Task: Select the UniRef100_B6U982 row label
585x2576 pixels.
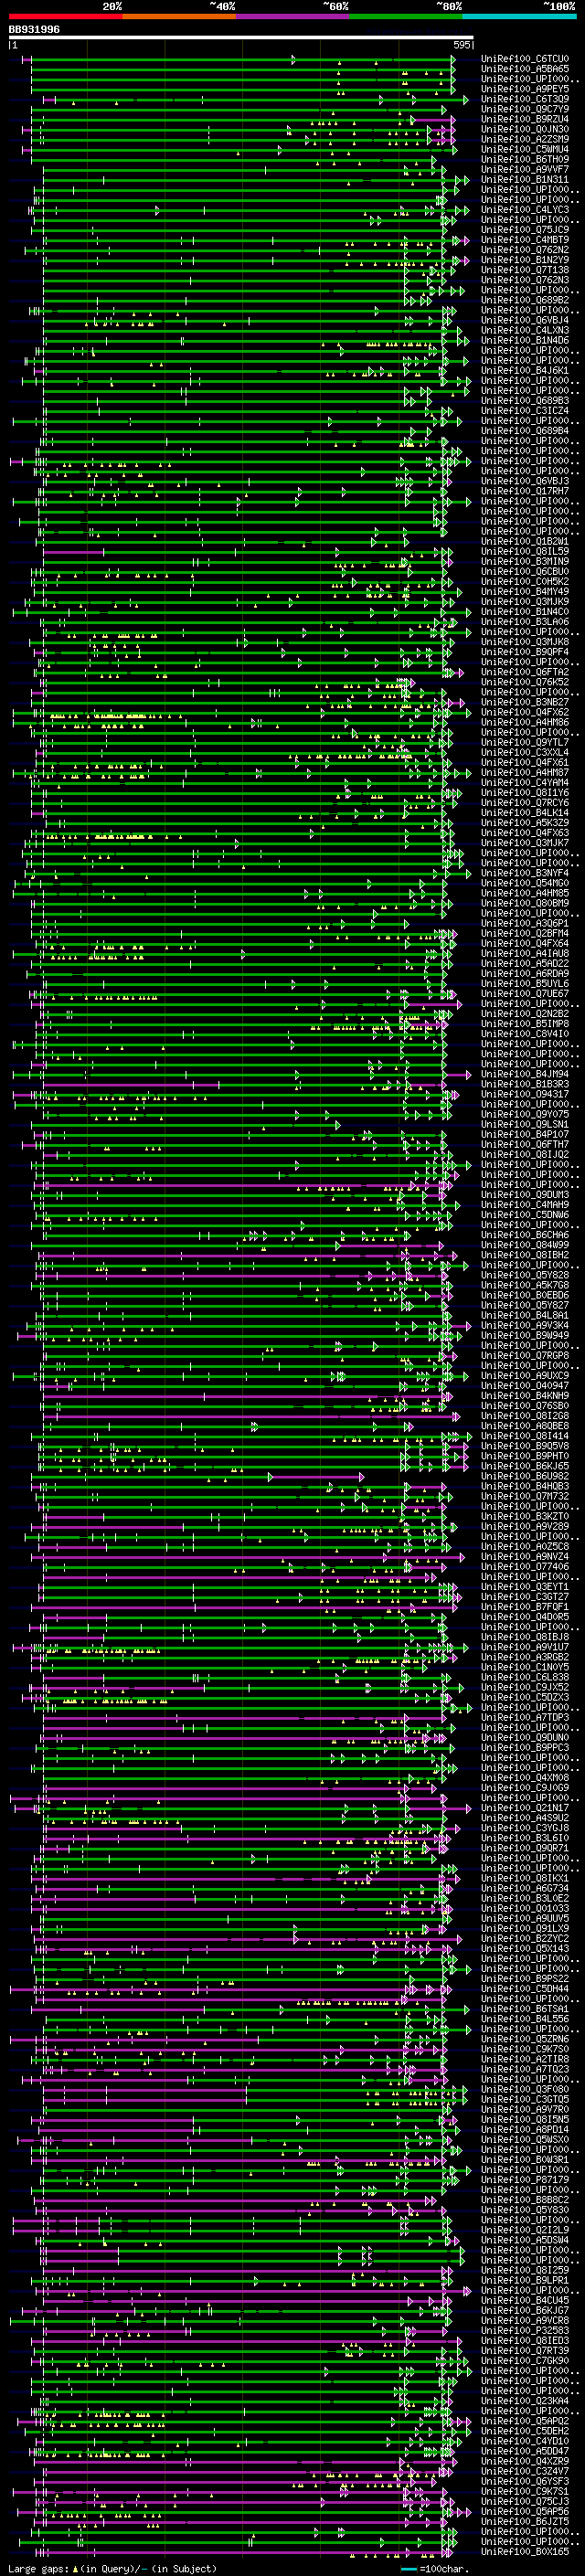Action: tap(525, 1476)
